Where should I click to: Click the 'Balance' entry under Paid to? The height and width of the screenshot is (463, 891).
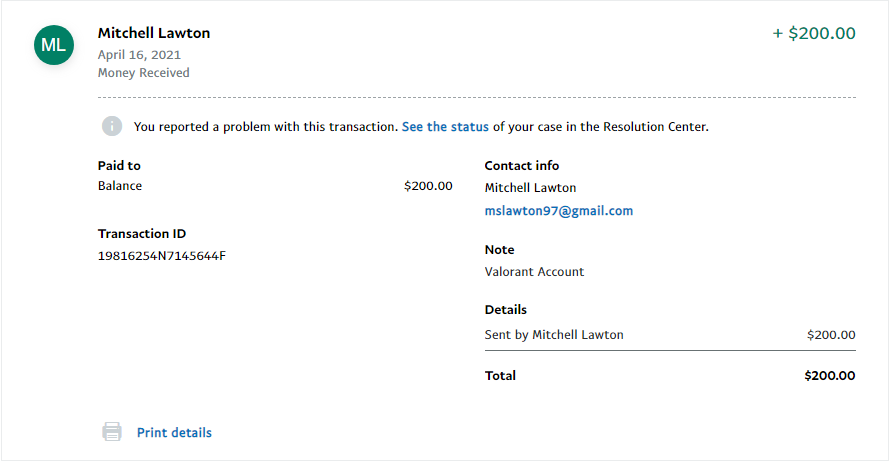click(x=120, y=186)
